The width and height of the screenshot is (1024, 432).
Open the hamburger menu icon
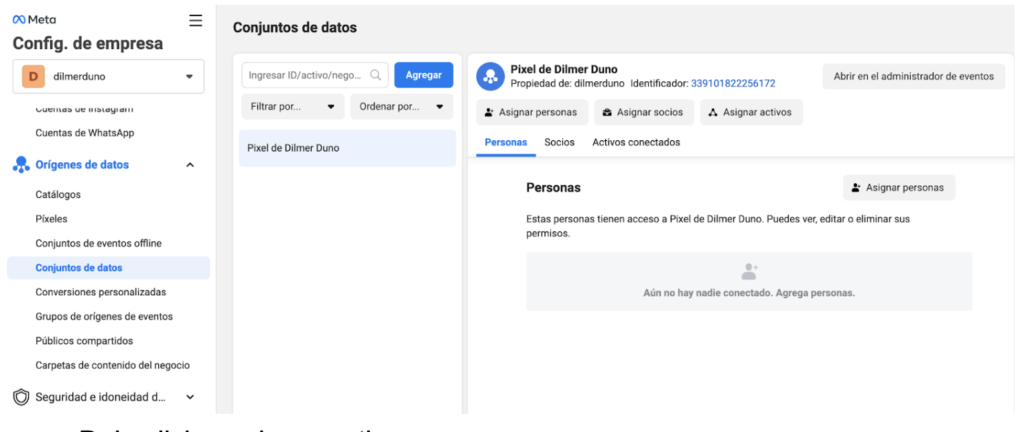pyautogui.click(x=195, y=21)
